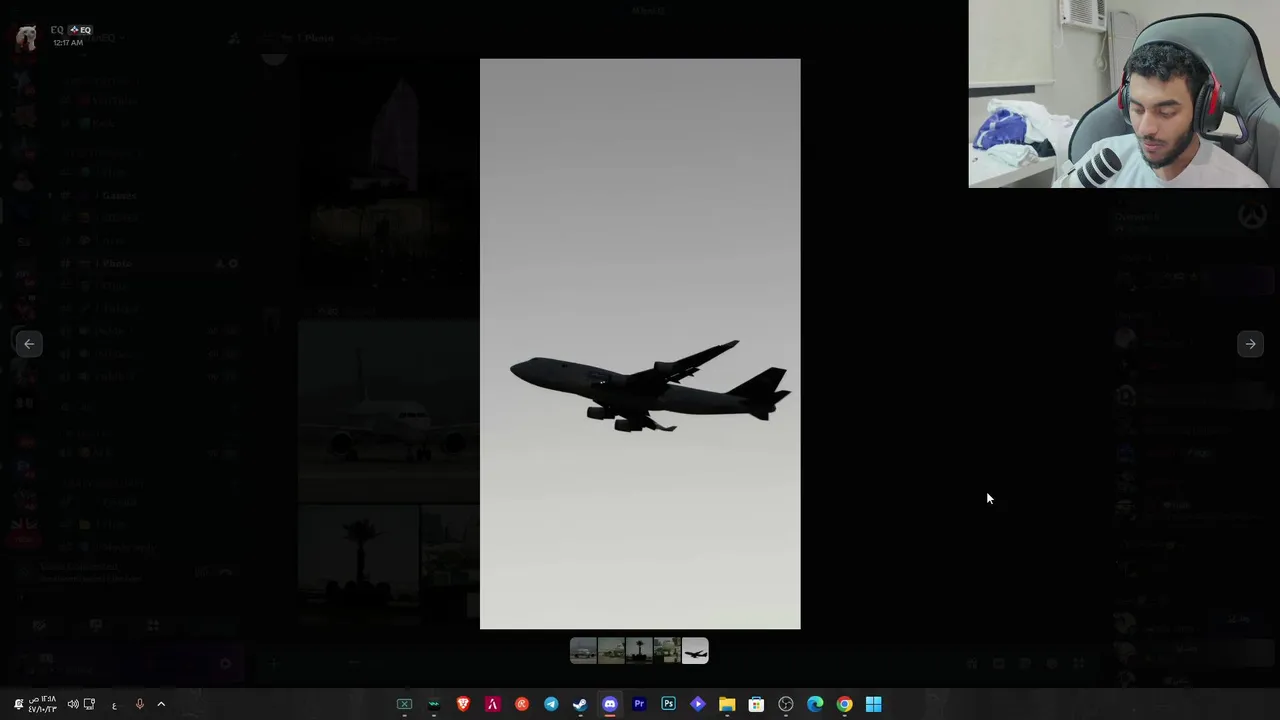This screenshot has height=720, width=1280.
Task: Open the Windows Start menu
Action: 874,705
